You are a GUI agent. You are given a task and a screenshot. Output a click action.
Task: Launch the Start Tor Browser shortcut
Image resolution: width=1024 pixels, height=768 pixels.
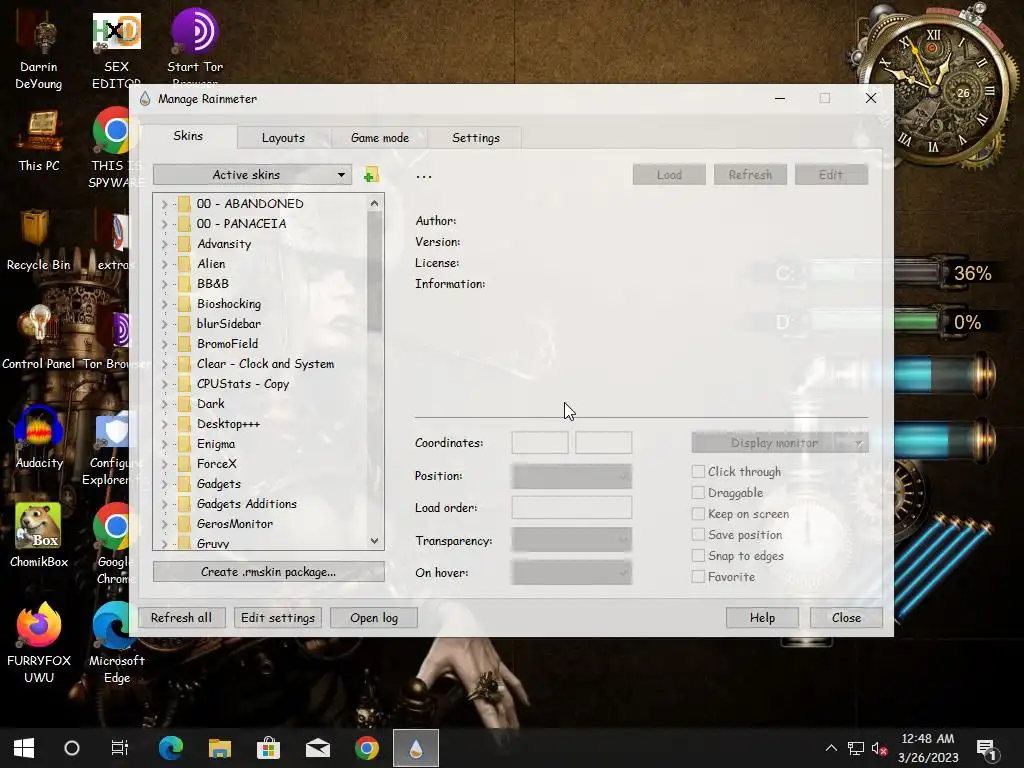(x=195, y=46)
